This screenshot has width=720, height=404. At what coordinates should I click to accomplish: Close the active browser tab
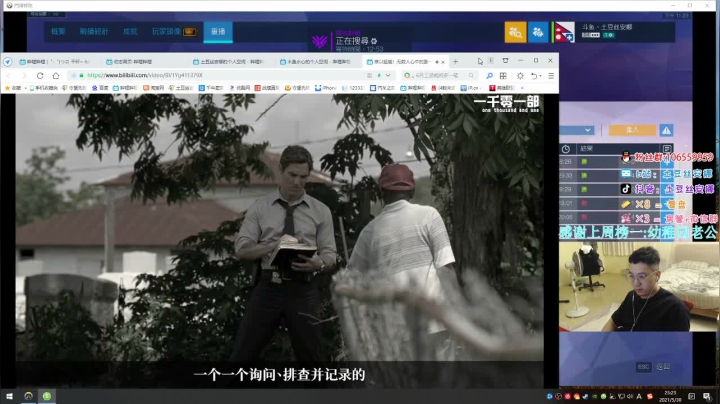(443, 62)
